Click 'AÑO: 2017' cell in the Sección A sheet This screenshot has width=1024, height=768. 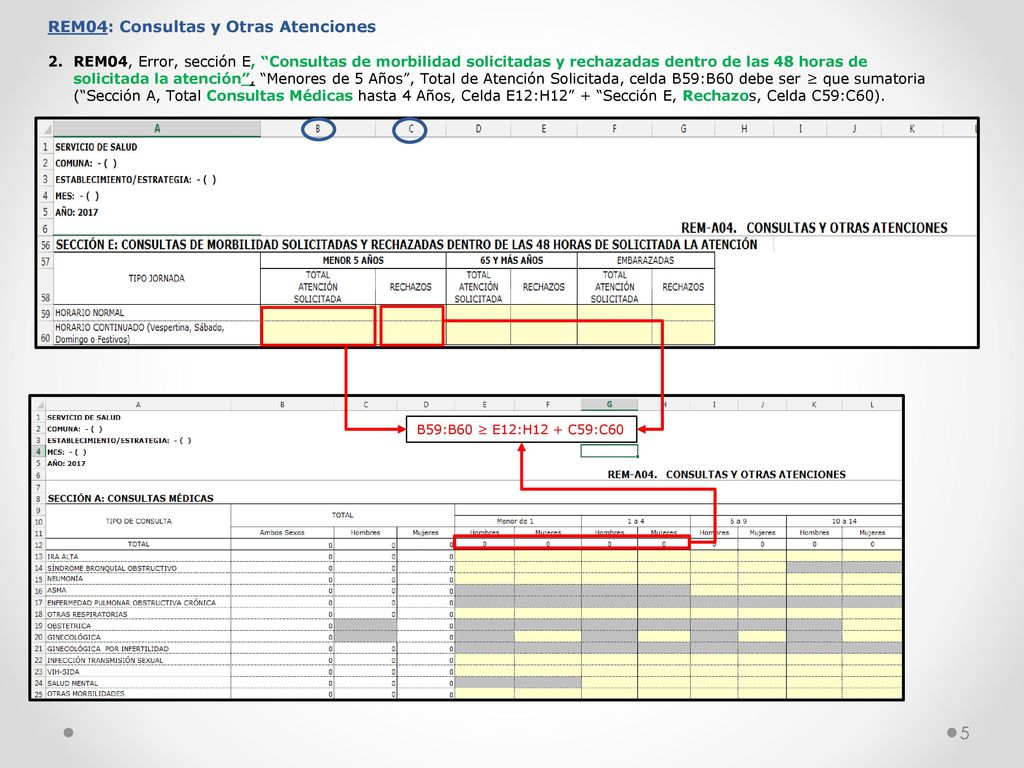[x=66, y=464]
